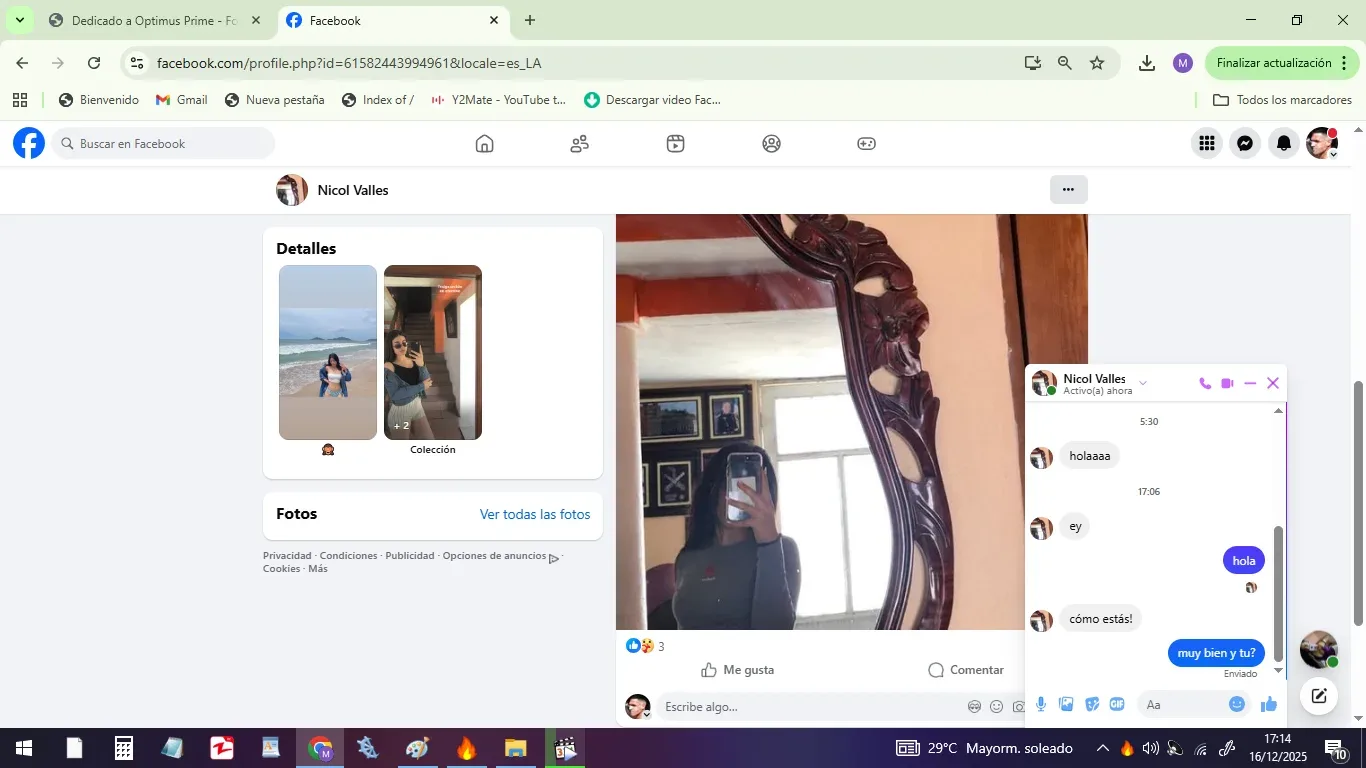Open the Messenger icon in the top bar
Screen dimensions: 1366x768
tap(1245, 144)
